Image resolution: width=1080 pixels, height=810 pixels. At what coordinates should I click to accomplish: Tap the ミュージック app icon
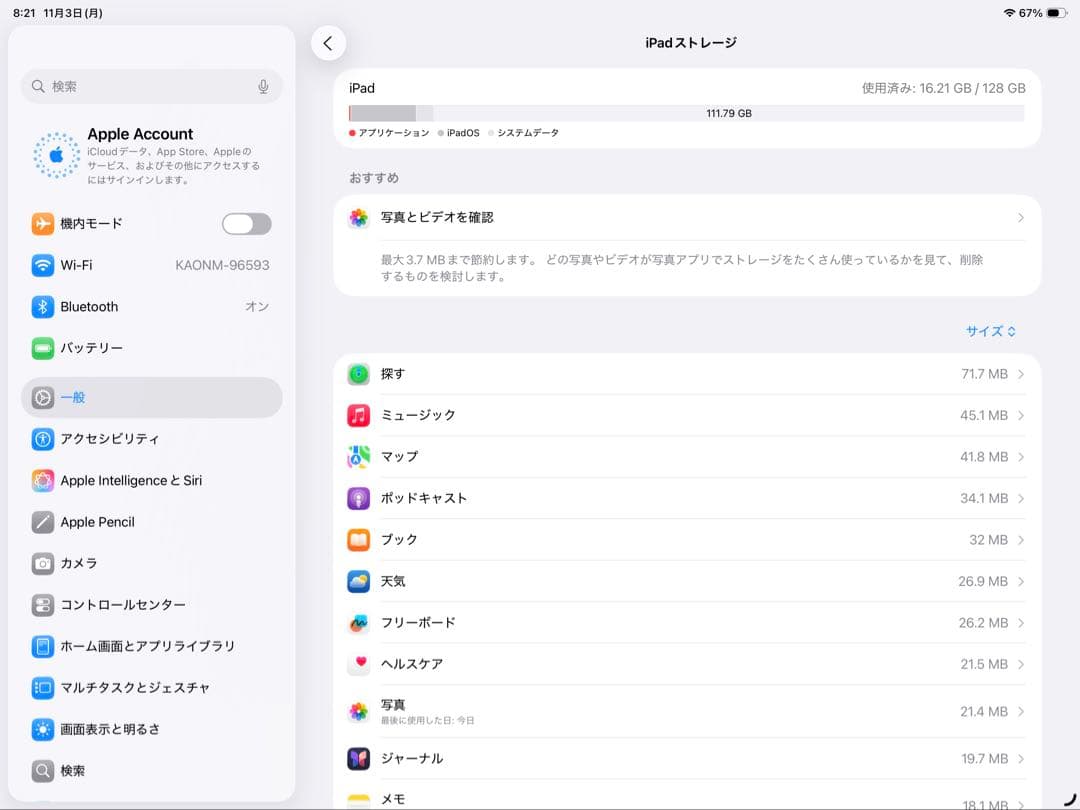click(358, 415)
